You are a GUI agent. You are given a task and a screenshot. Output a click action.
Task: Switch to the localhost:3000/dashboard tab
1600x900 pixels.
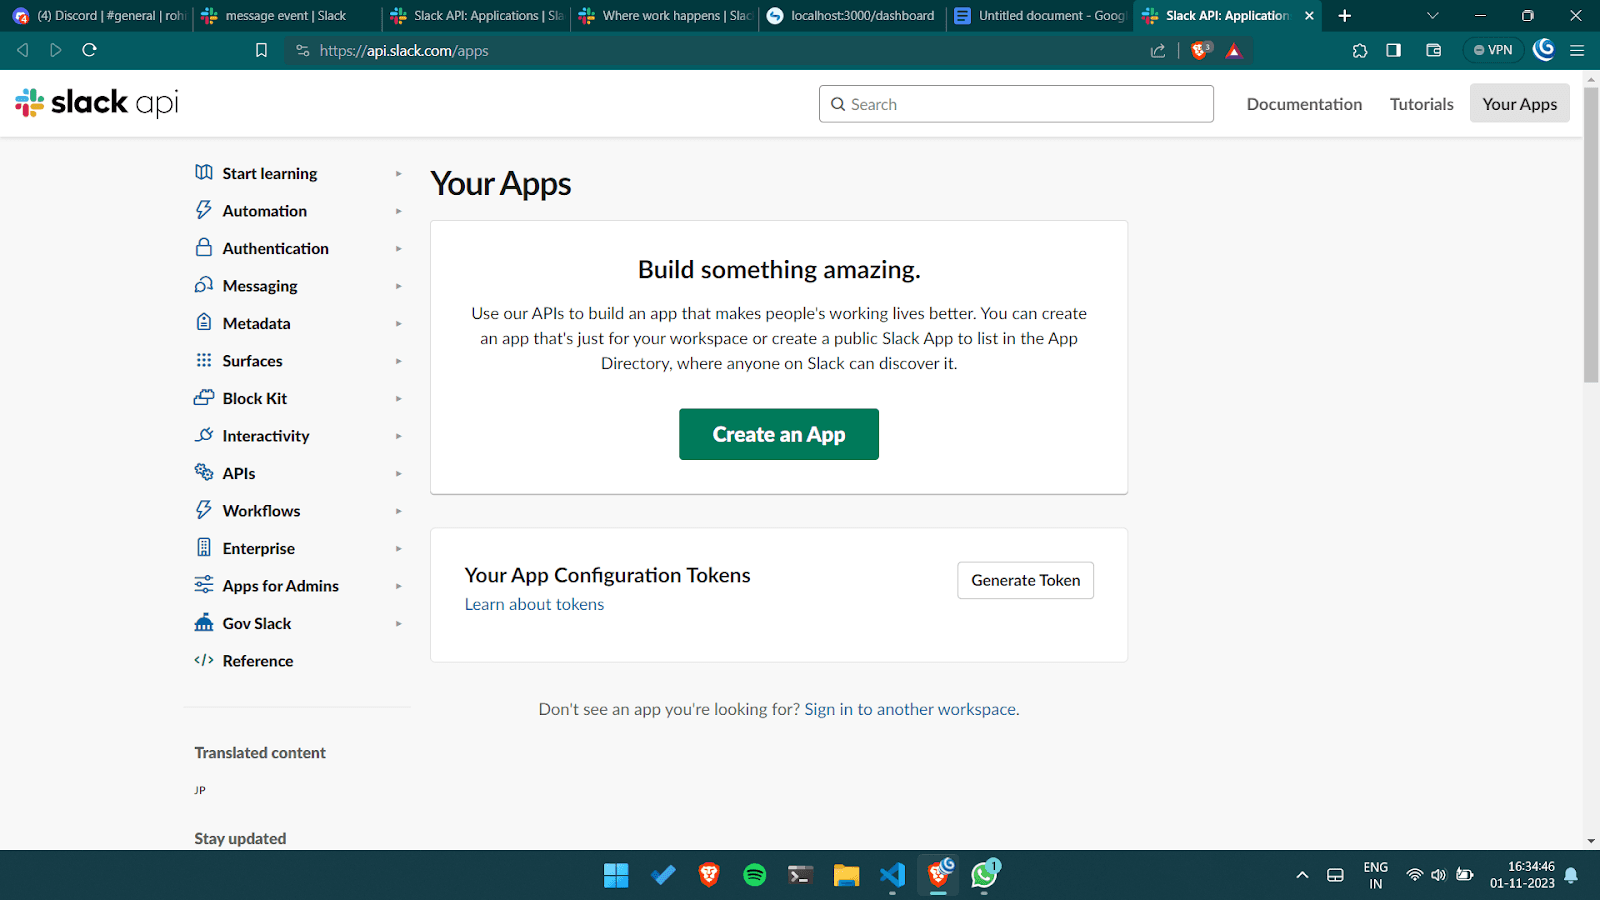(x=852, y=16)
